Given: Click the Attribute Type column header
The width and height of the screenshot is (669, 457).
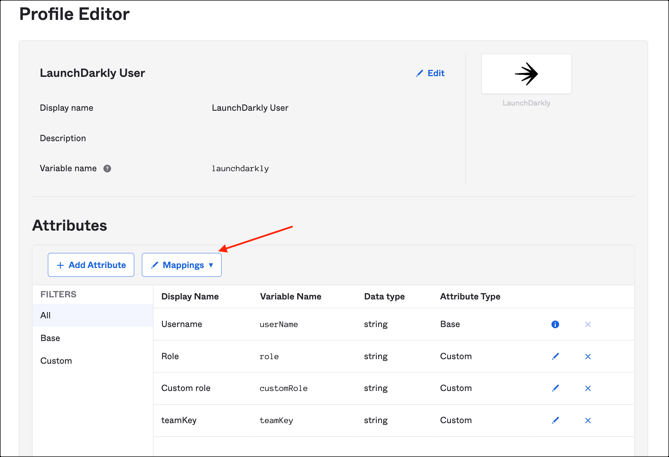Looking at the screenshot, I should pos(470,296).
